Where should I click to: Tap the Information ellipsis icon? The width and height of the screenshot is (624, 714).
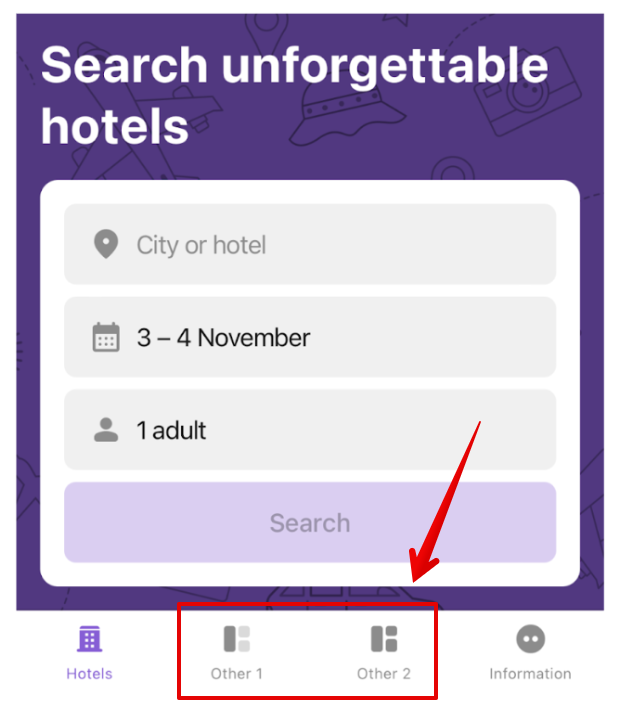click(x=531, y=639)
